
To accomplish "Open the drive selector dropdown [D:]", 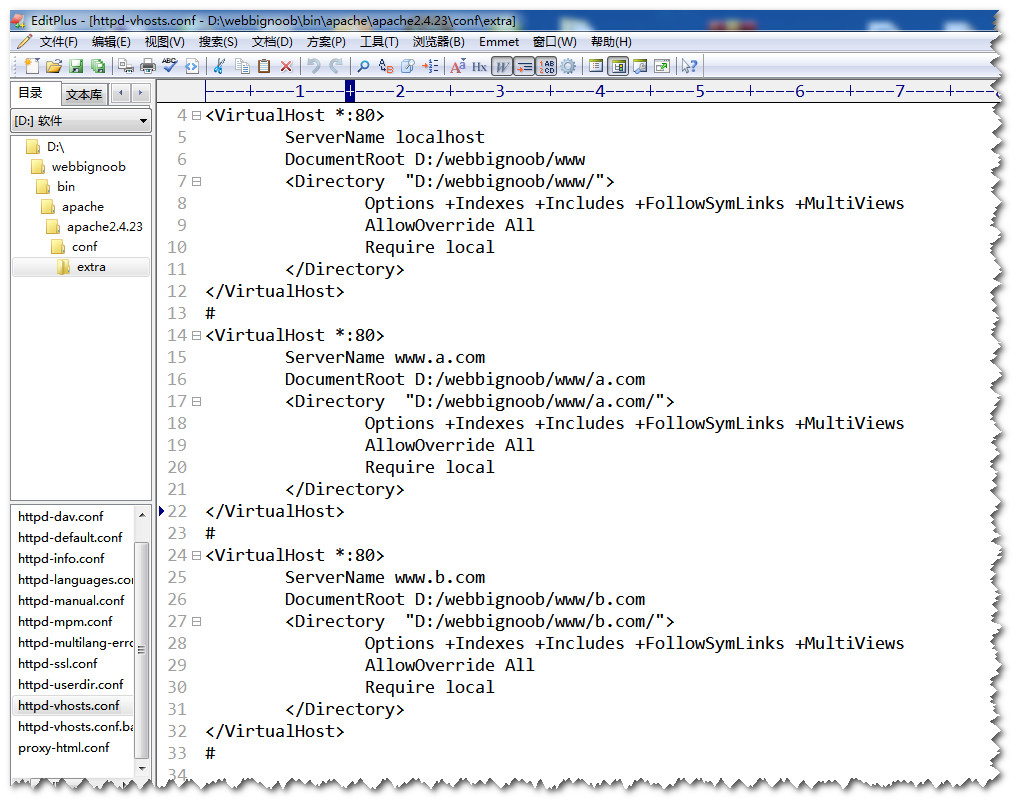I will 80,121.
